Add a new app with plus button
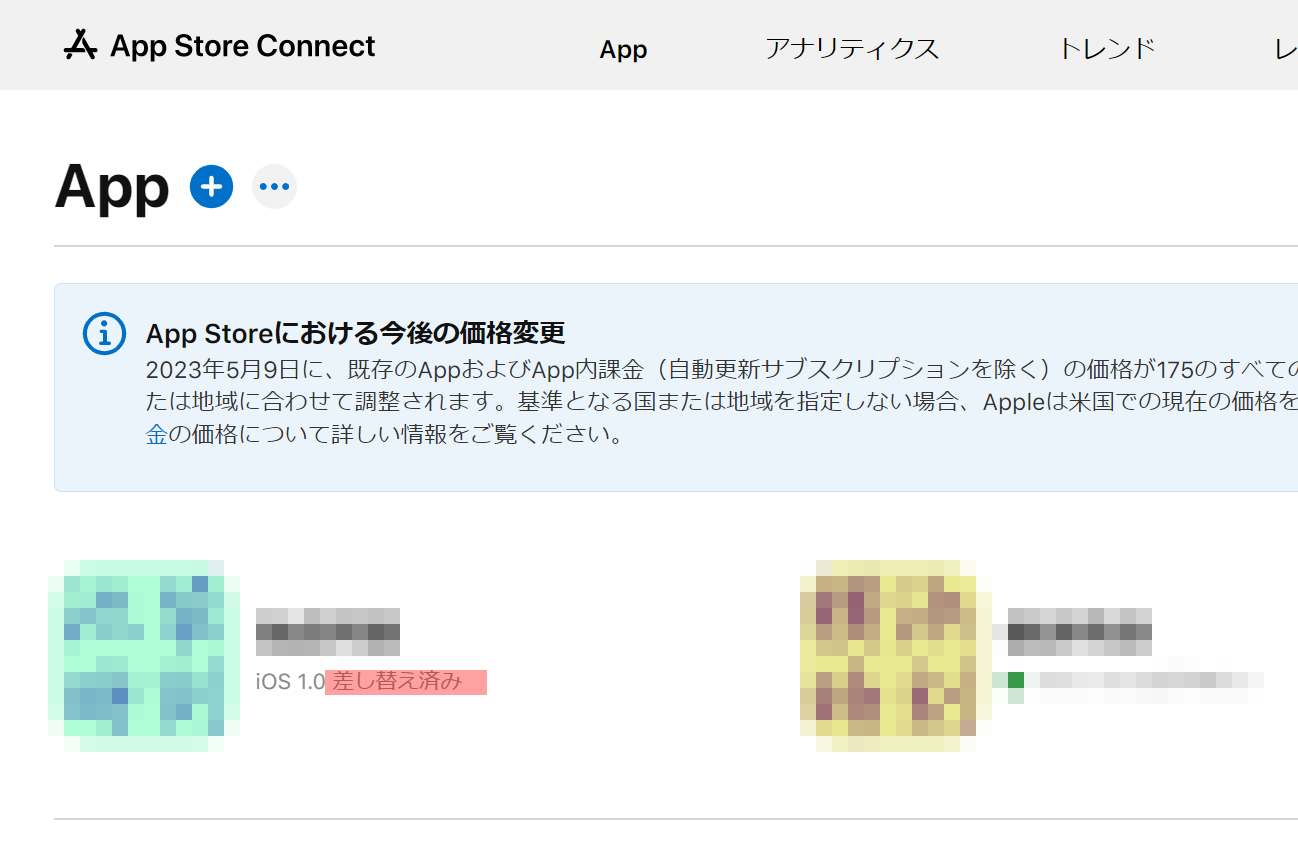This screenshot has height=852, width=1298. 211,187
